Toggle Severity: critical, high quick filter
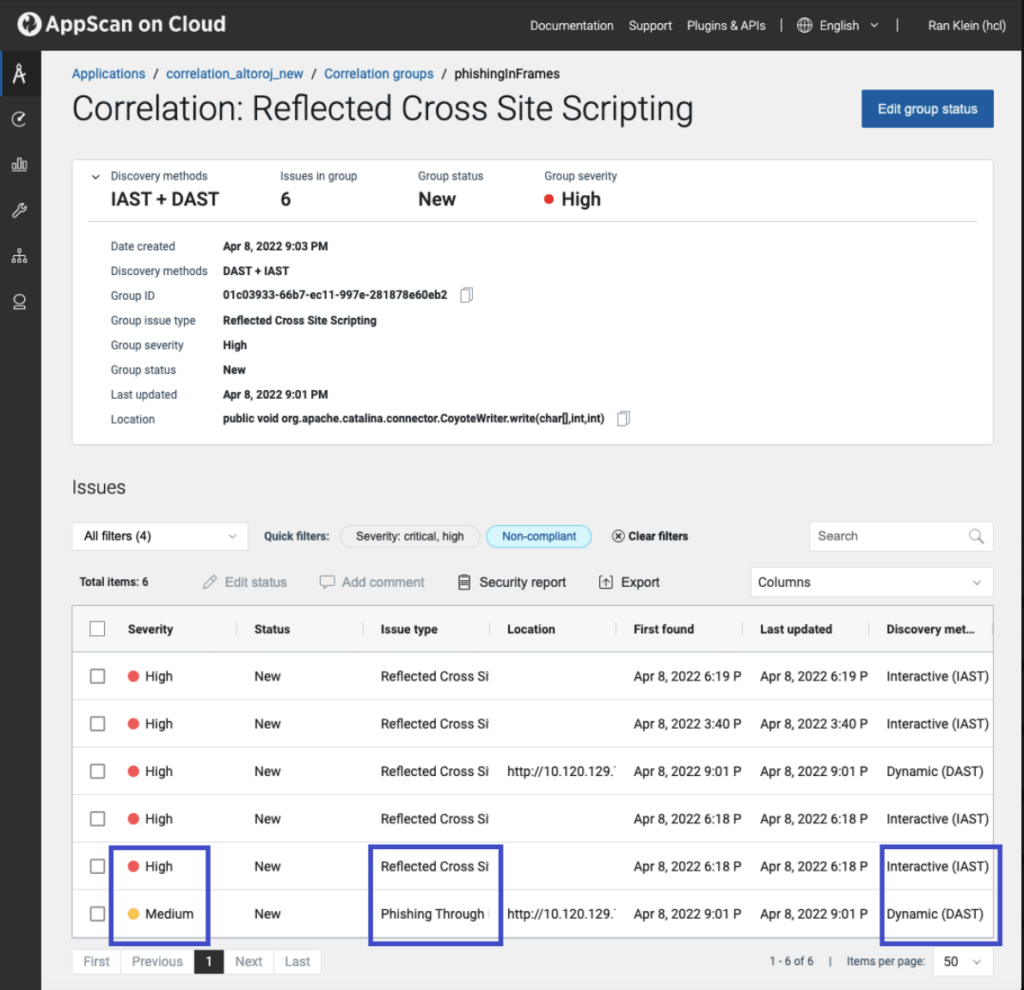The height and width of the screenshot is (990, 1024). tap(410, 536)
